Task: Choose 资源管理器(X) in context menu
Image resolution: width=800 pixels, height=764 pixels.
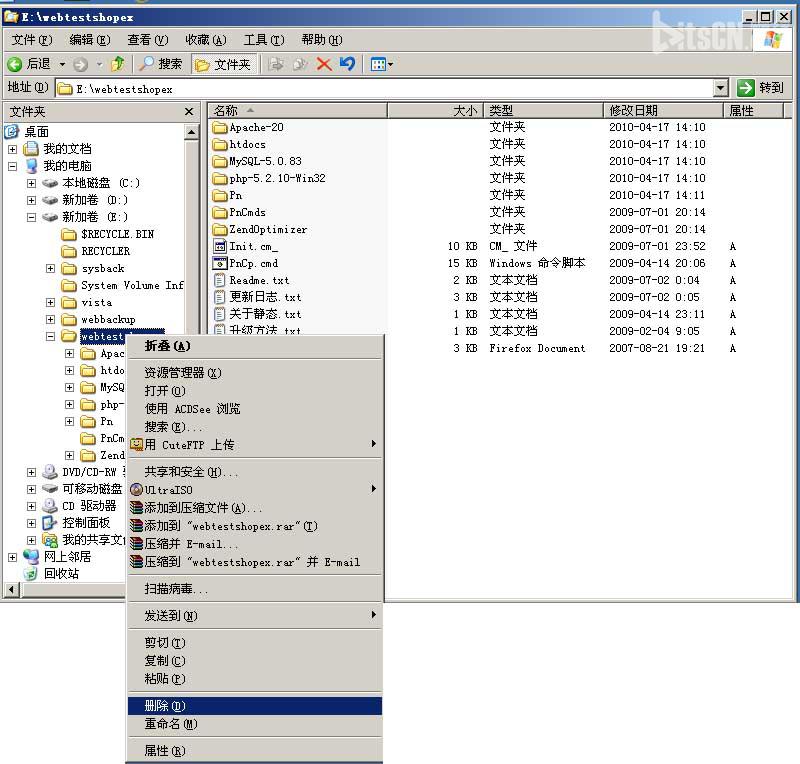Action: pyautogui.click(x=255, y=373)
